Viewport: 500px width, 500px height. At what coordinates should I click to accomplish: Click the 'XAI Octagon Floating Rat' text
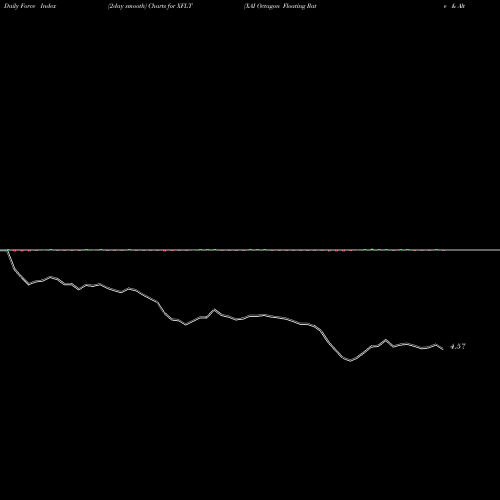click(280, 6)
